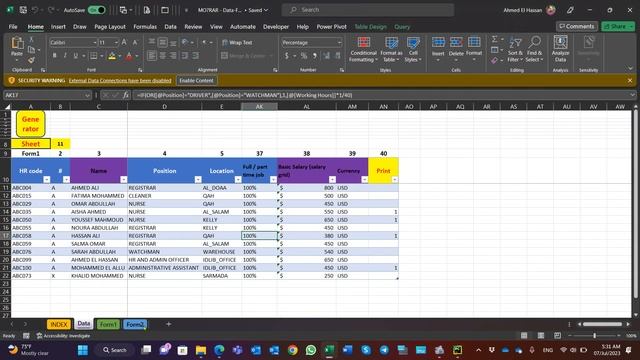Click the Share button

click(x=617, y=26)
